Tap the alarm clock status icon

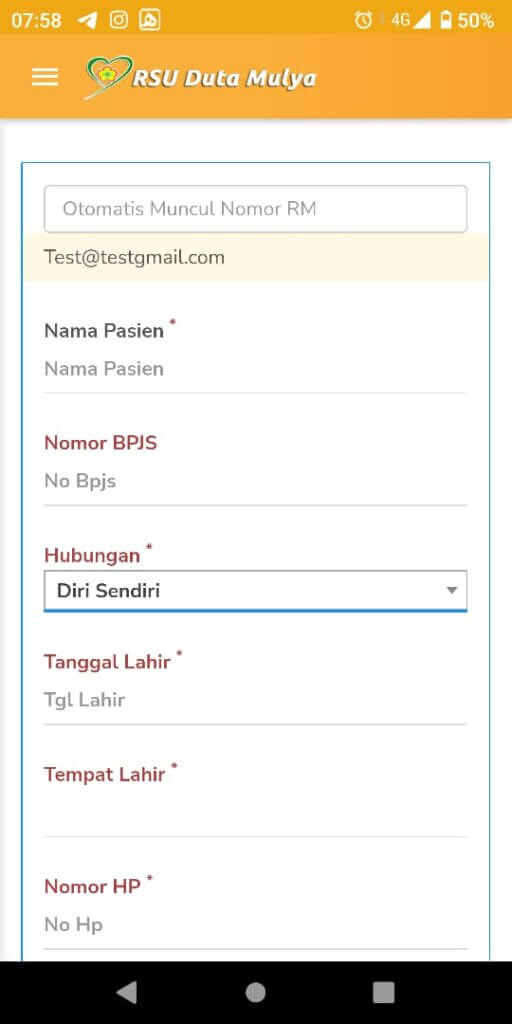pos(363,20)
